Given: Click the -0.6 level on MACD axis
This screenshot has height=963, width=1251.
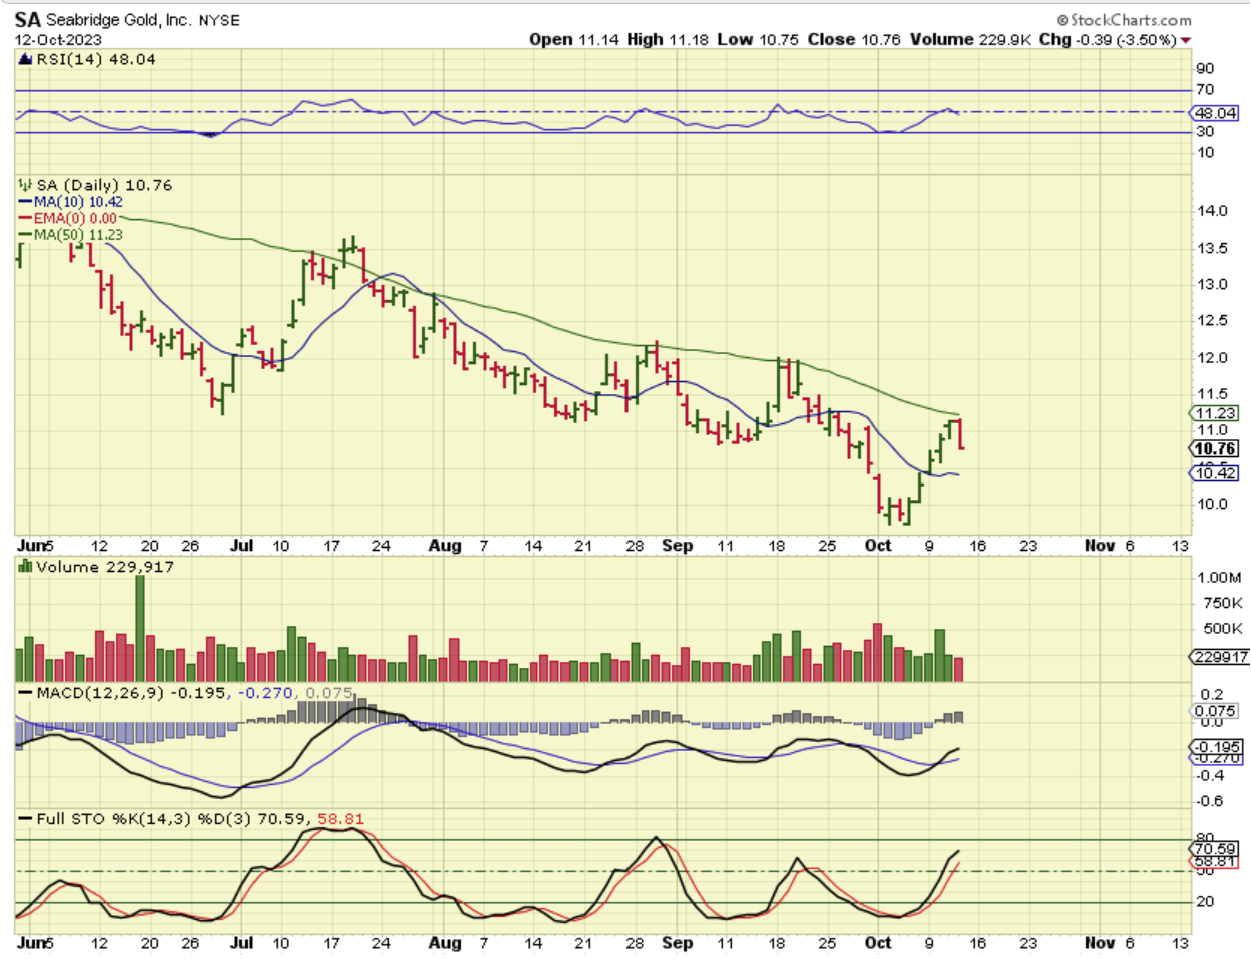Looking at the screenshot, I should (x=1210, y=801).
